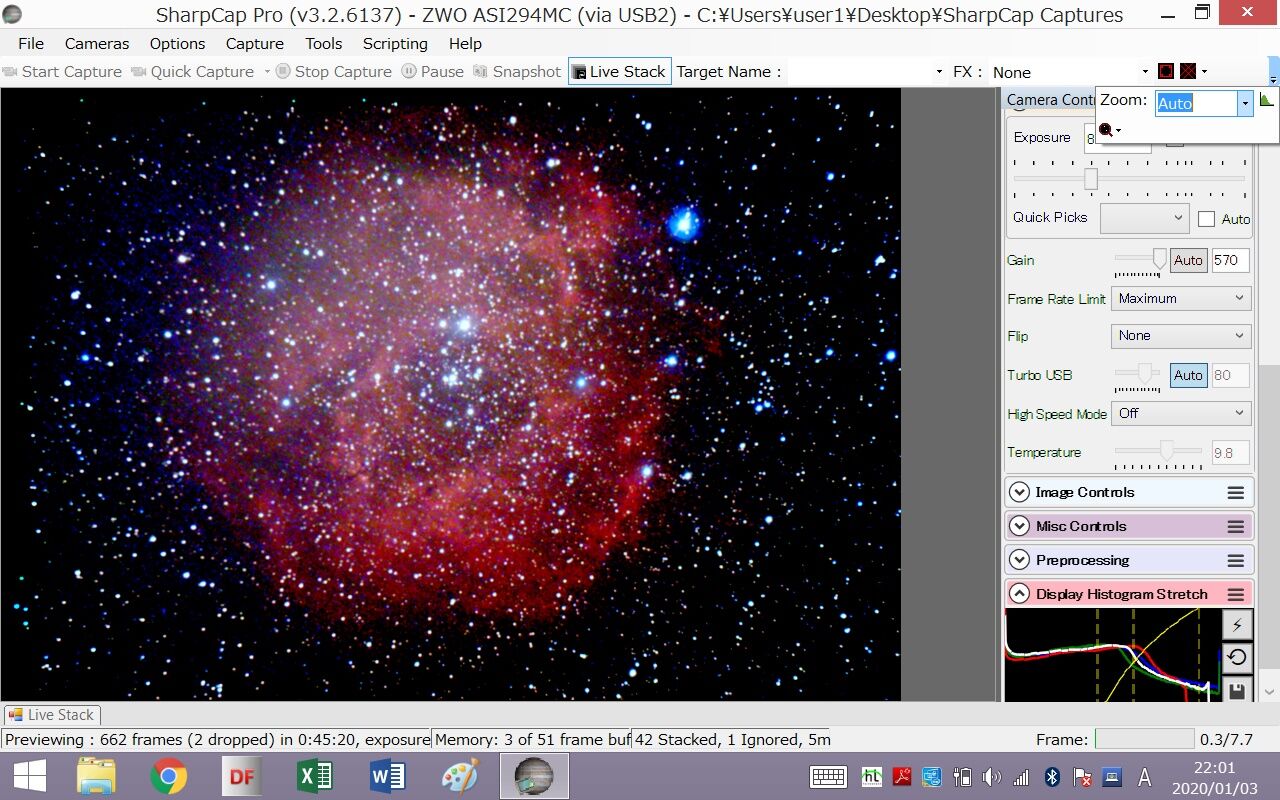Click the image histogram icon
The height and width of the screenshot is (800, 1280).
coord(1267,100)
